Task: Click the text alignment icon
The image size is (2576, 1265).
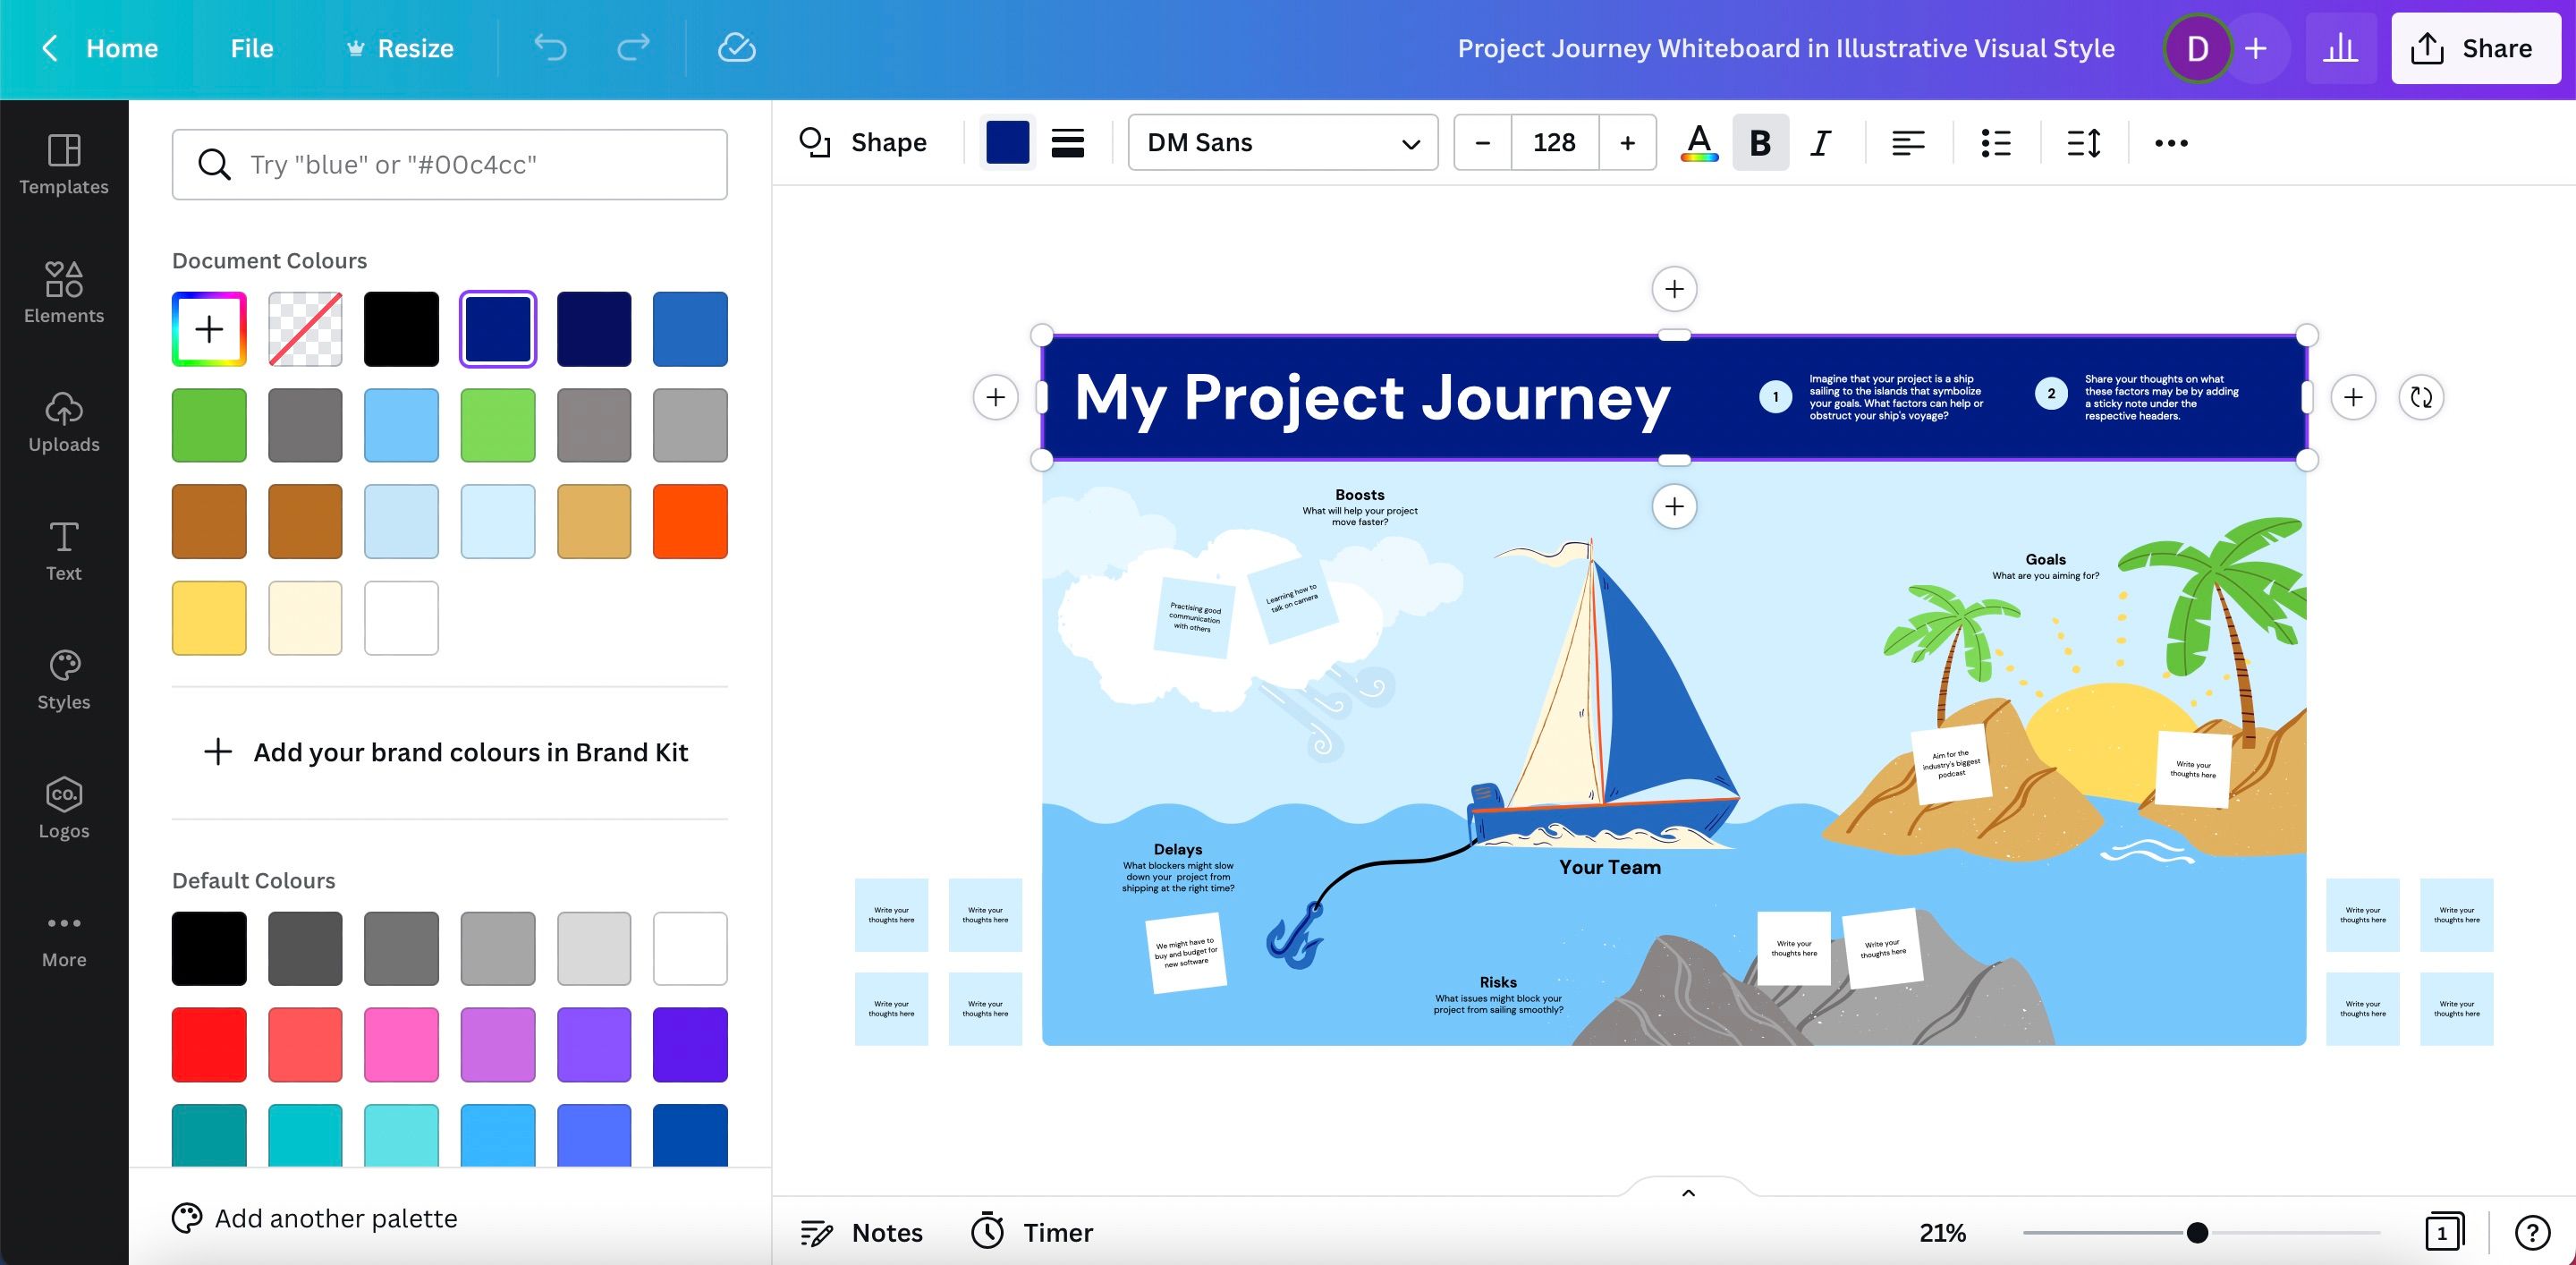Action: [1907, 143]
